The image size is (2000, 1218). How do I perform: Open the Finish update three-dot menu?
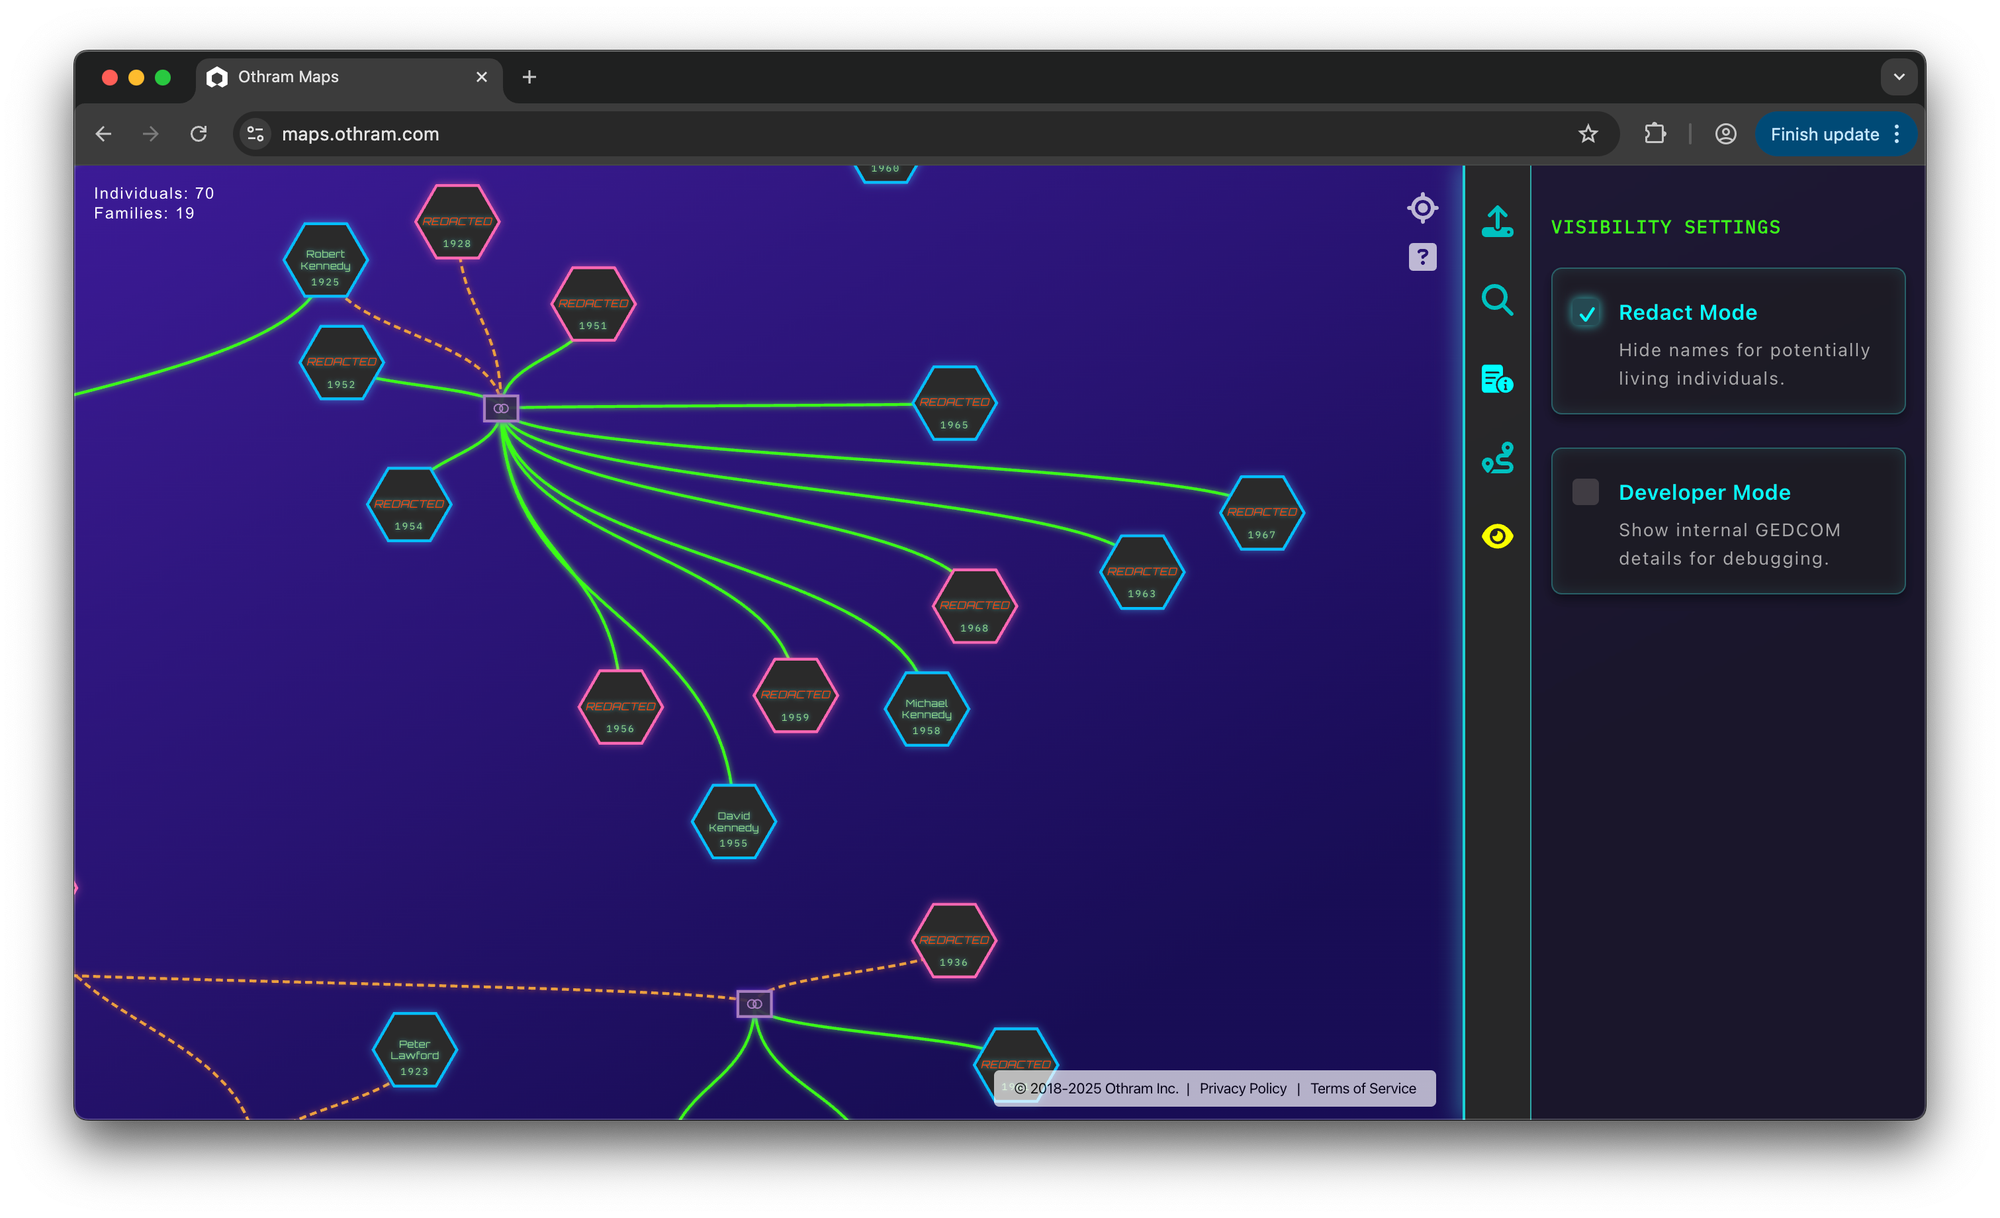(1897, 134)
